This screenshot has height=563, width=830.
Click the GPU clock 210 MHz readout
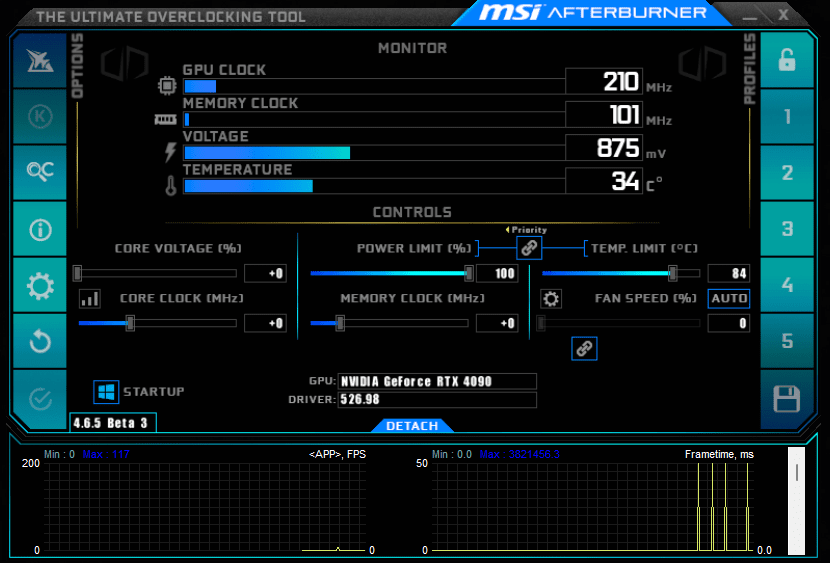coord(604,81)
